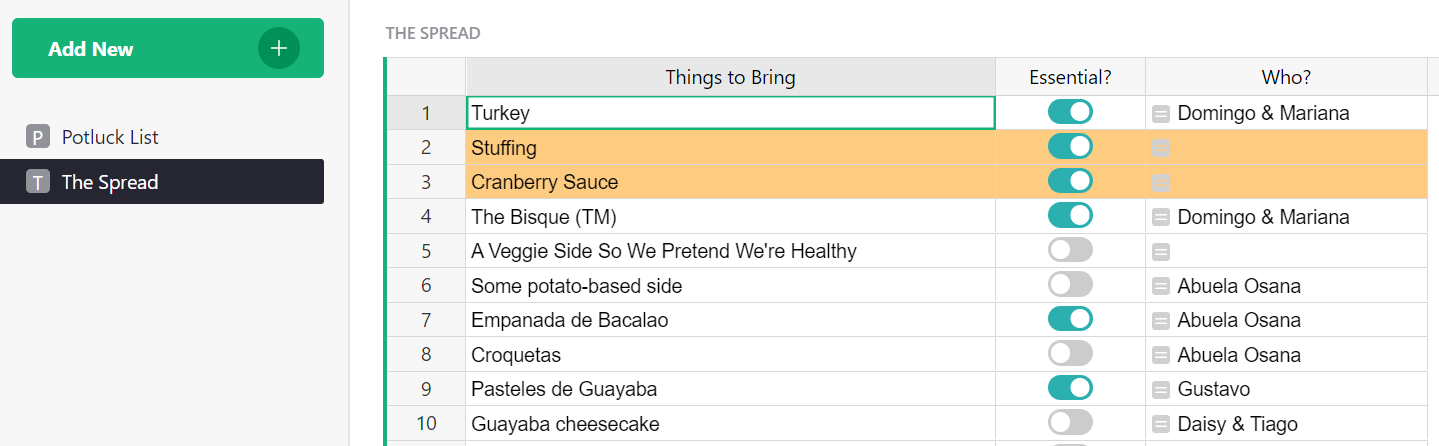Select the Essential? column header
This screenshot has width=1439, height=446.
pos(1070,77)
